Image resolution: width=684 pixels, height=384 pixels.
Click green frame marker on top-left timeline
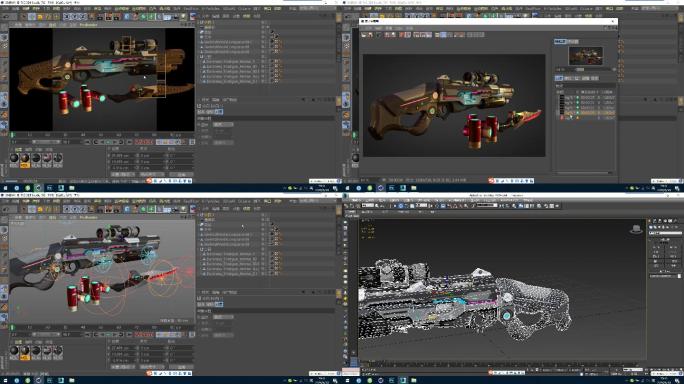(x=12, y=134)
